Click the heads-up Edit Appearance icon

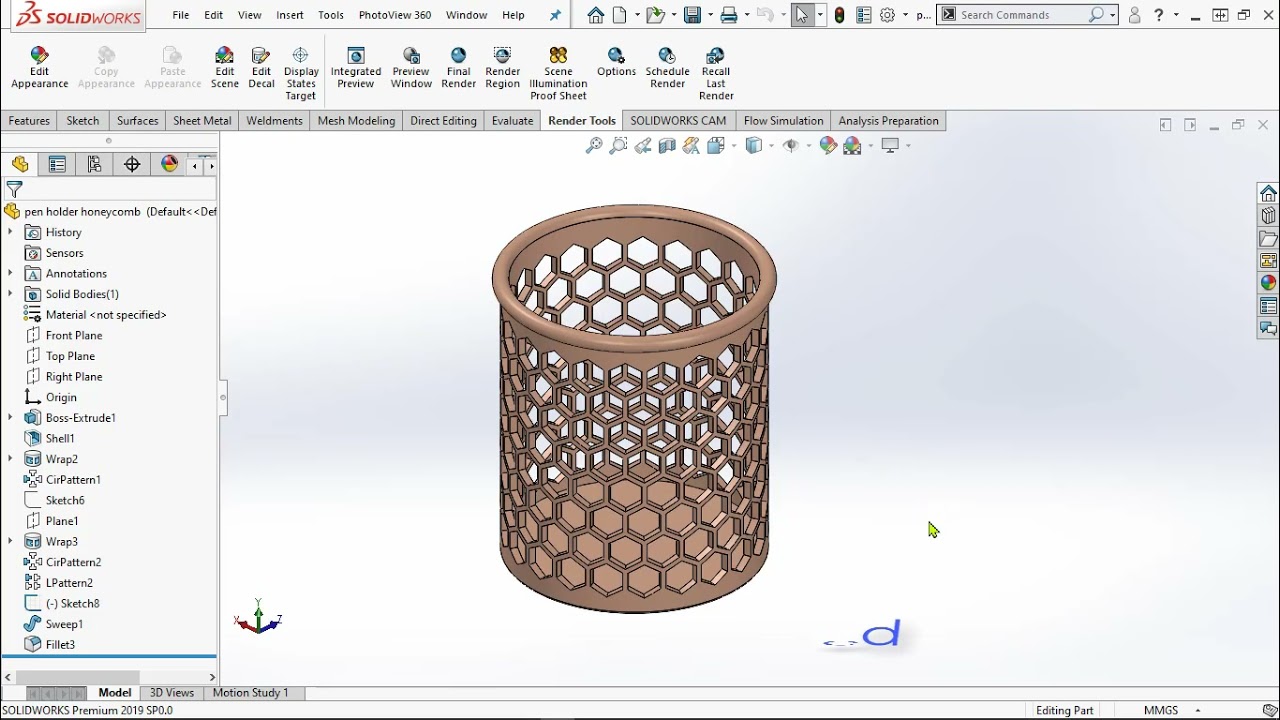click(828, 146)
